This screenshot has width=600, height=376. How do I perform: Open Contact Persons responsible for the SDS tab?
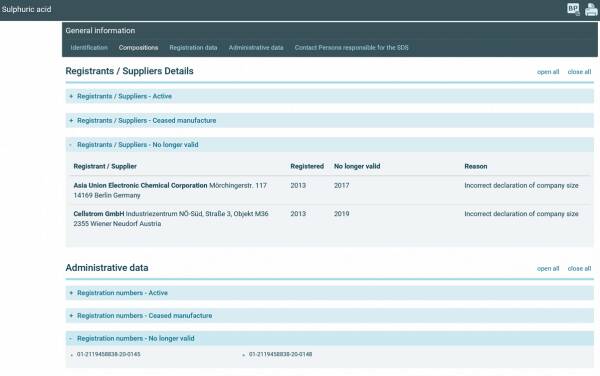tap(351, 47)
